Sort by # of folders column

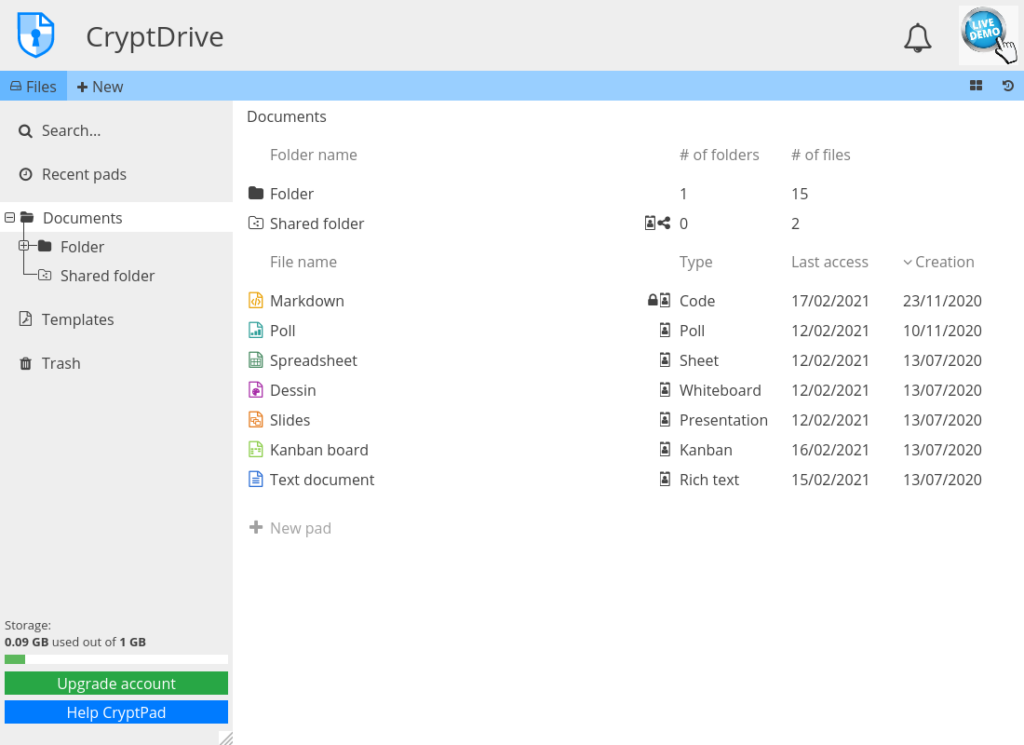(x=719, y=155)
